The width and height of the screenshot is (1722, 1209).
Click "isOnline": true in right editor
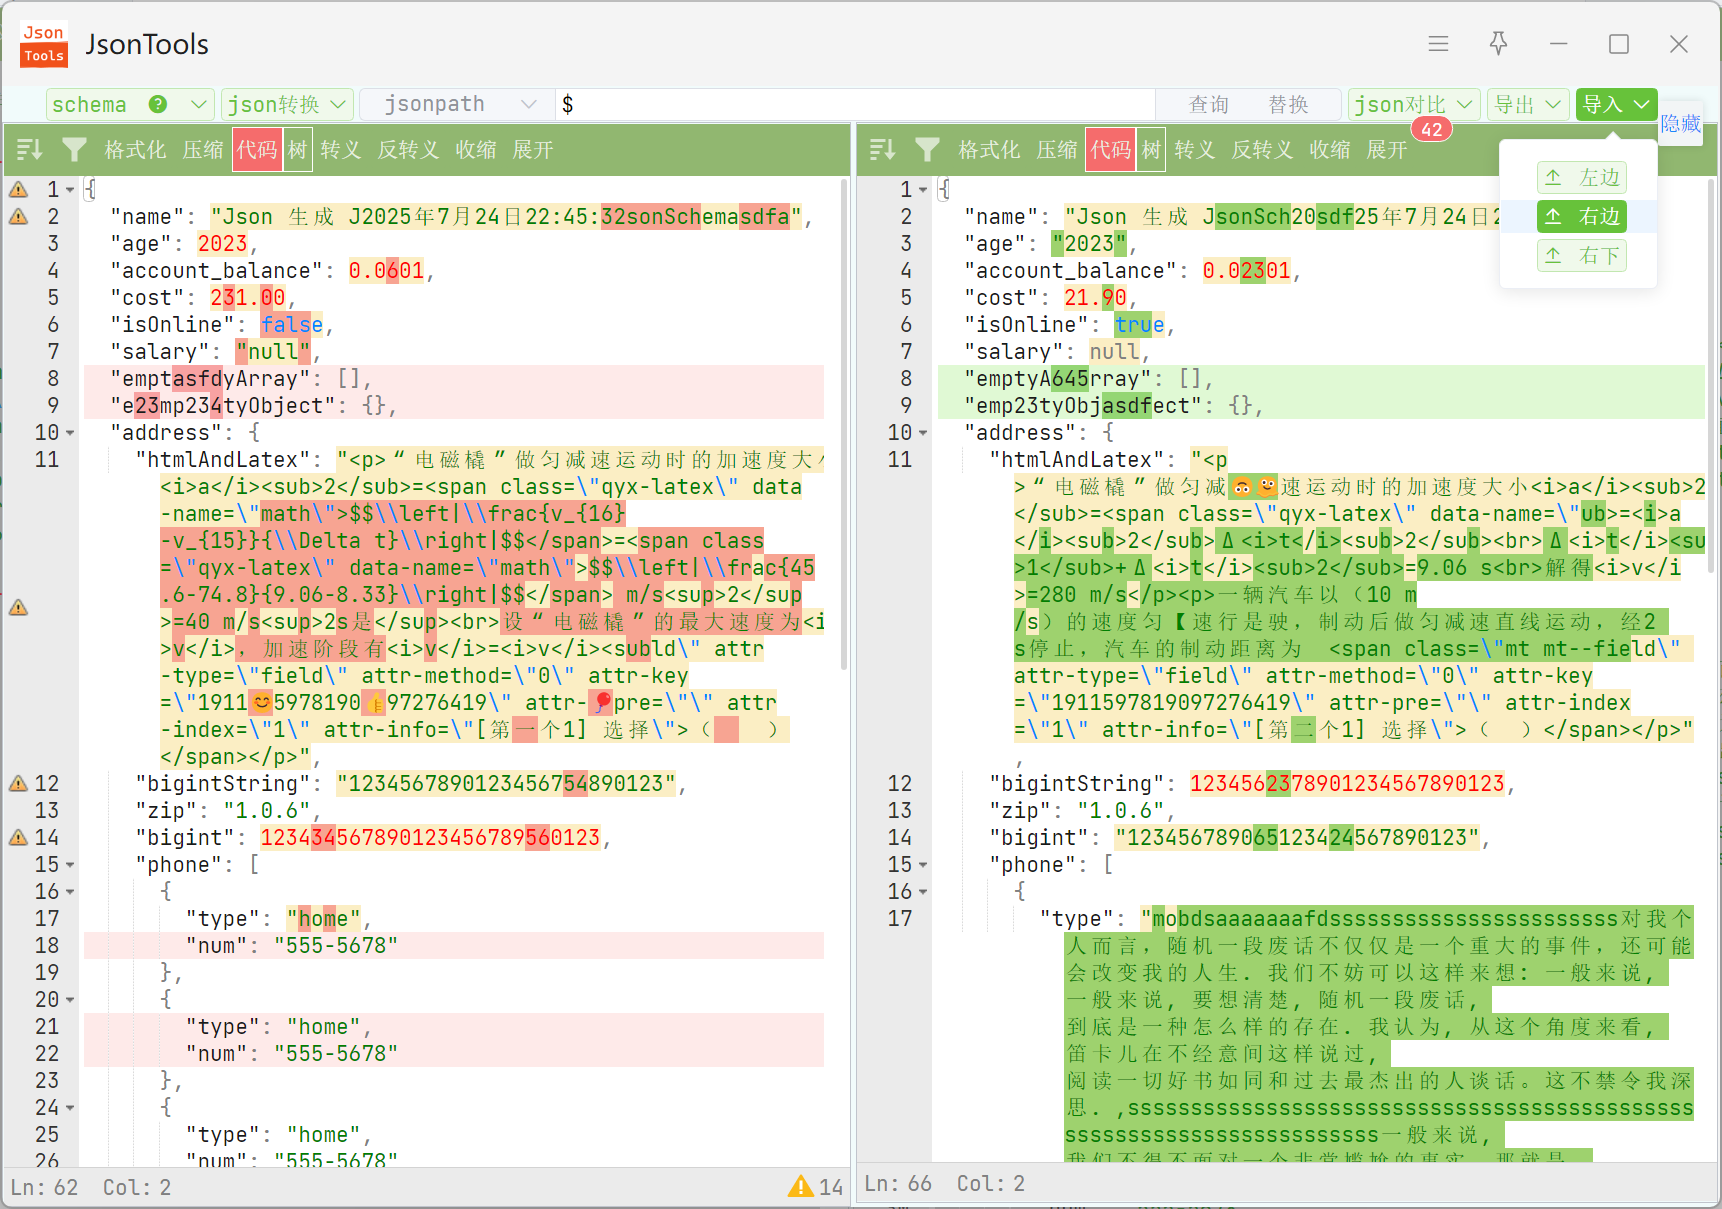pyautogui.click(x=1069, y=325)
